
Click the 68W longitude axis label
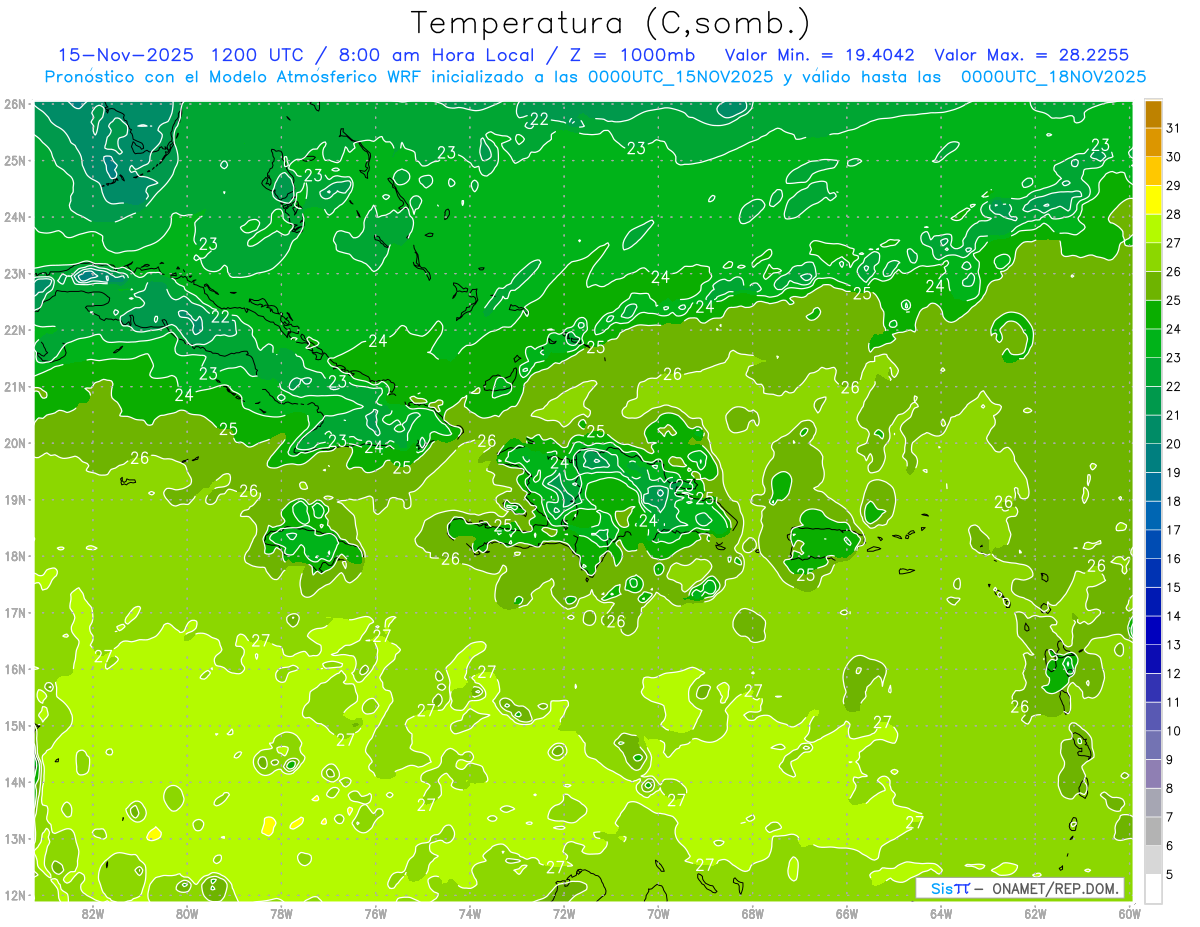coord(753,913)
